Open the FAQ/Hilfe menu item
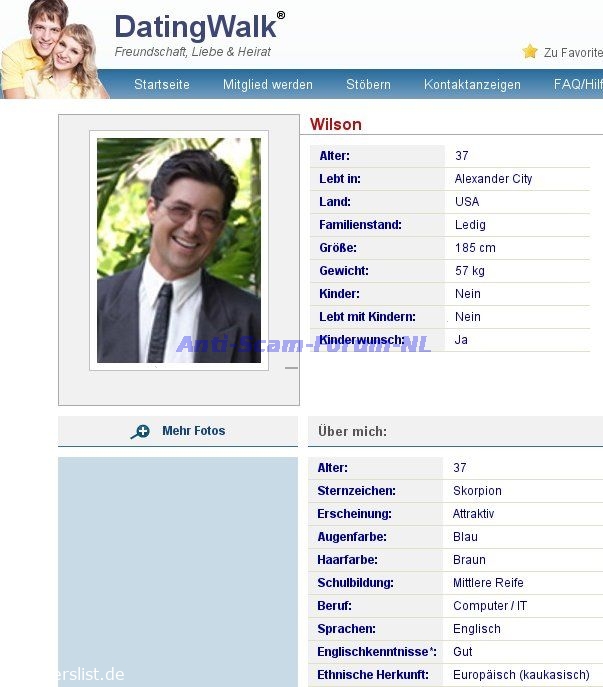Viewport: 603px width, 687px height. (578, 85)
